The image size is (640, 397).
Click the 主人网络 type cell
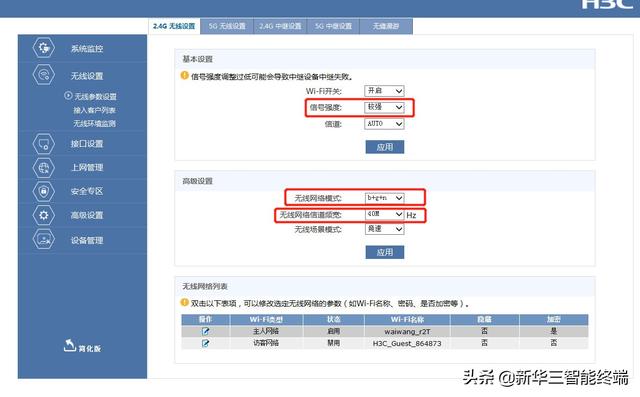tap(266, 331)
